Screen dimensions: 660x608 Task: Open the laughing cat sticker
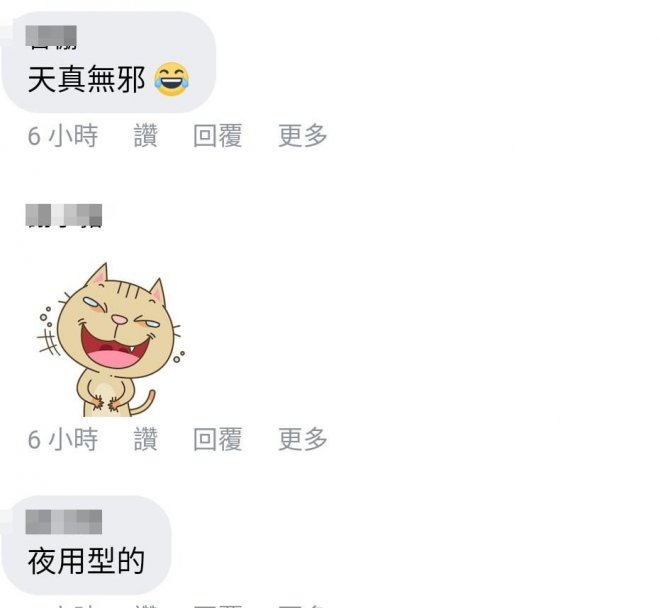click(110, 340)
